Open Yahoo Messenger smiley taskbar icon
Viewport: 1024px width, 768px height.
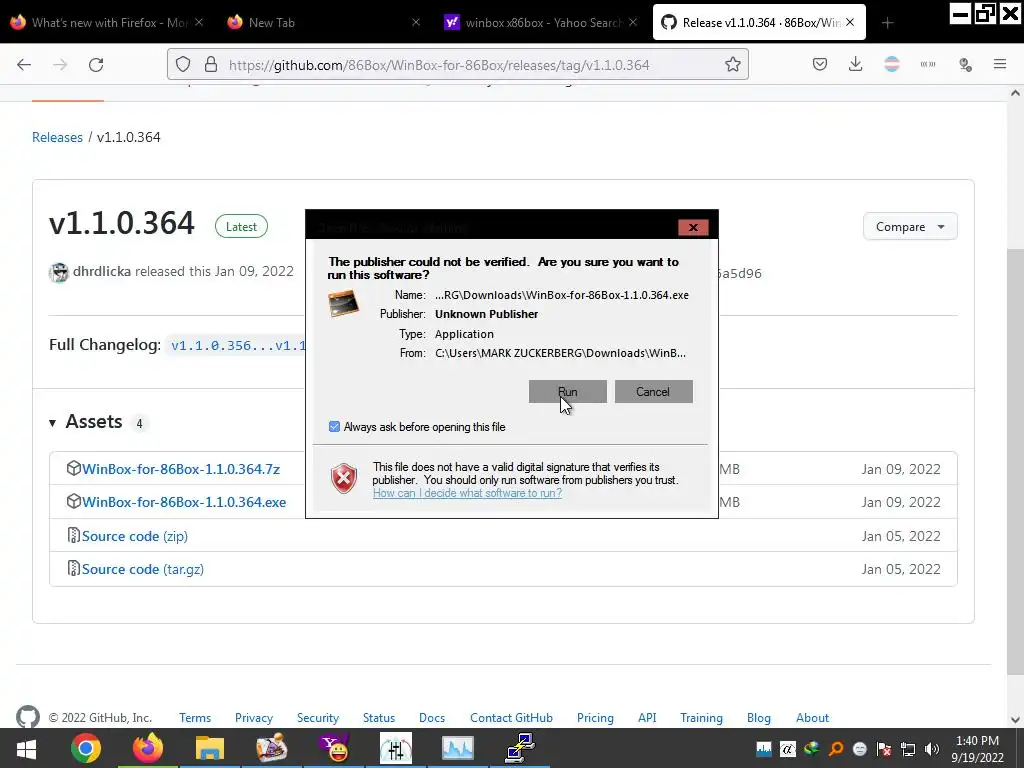pyautogui.click(x=335, y=748)
